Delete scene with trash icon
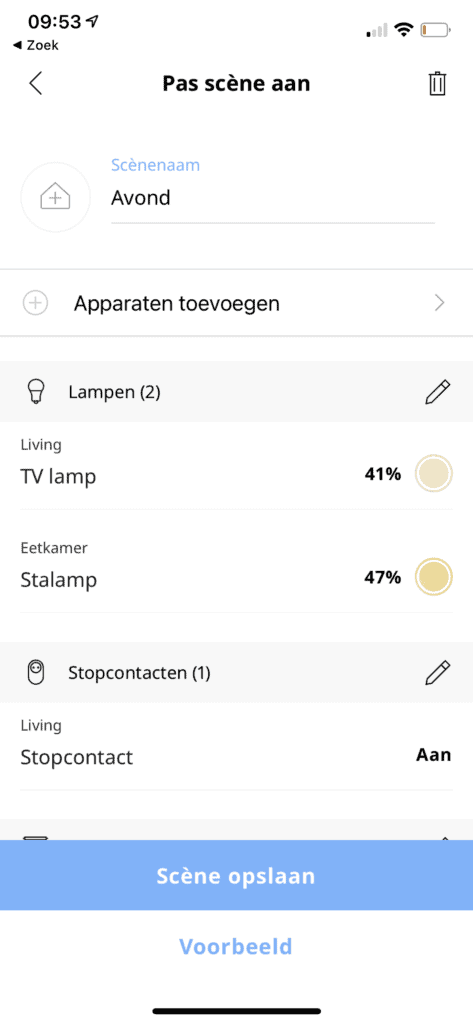The height and width of the screenshot is (1024, 473). [437, 84]
